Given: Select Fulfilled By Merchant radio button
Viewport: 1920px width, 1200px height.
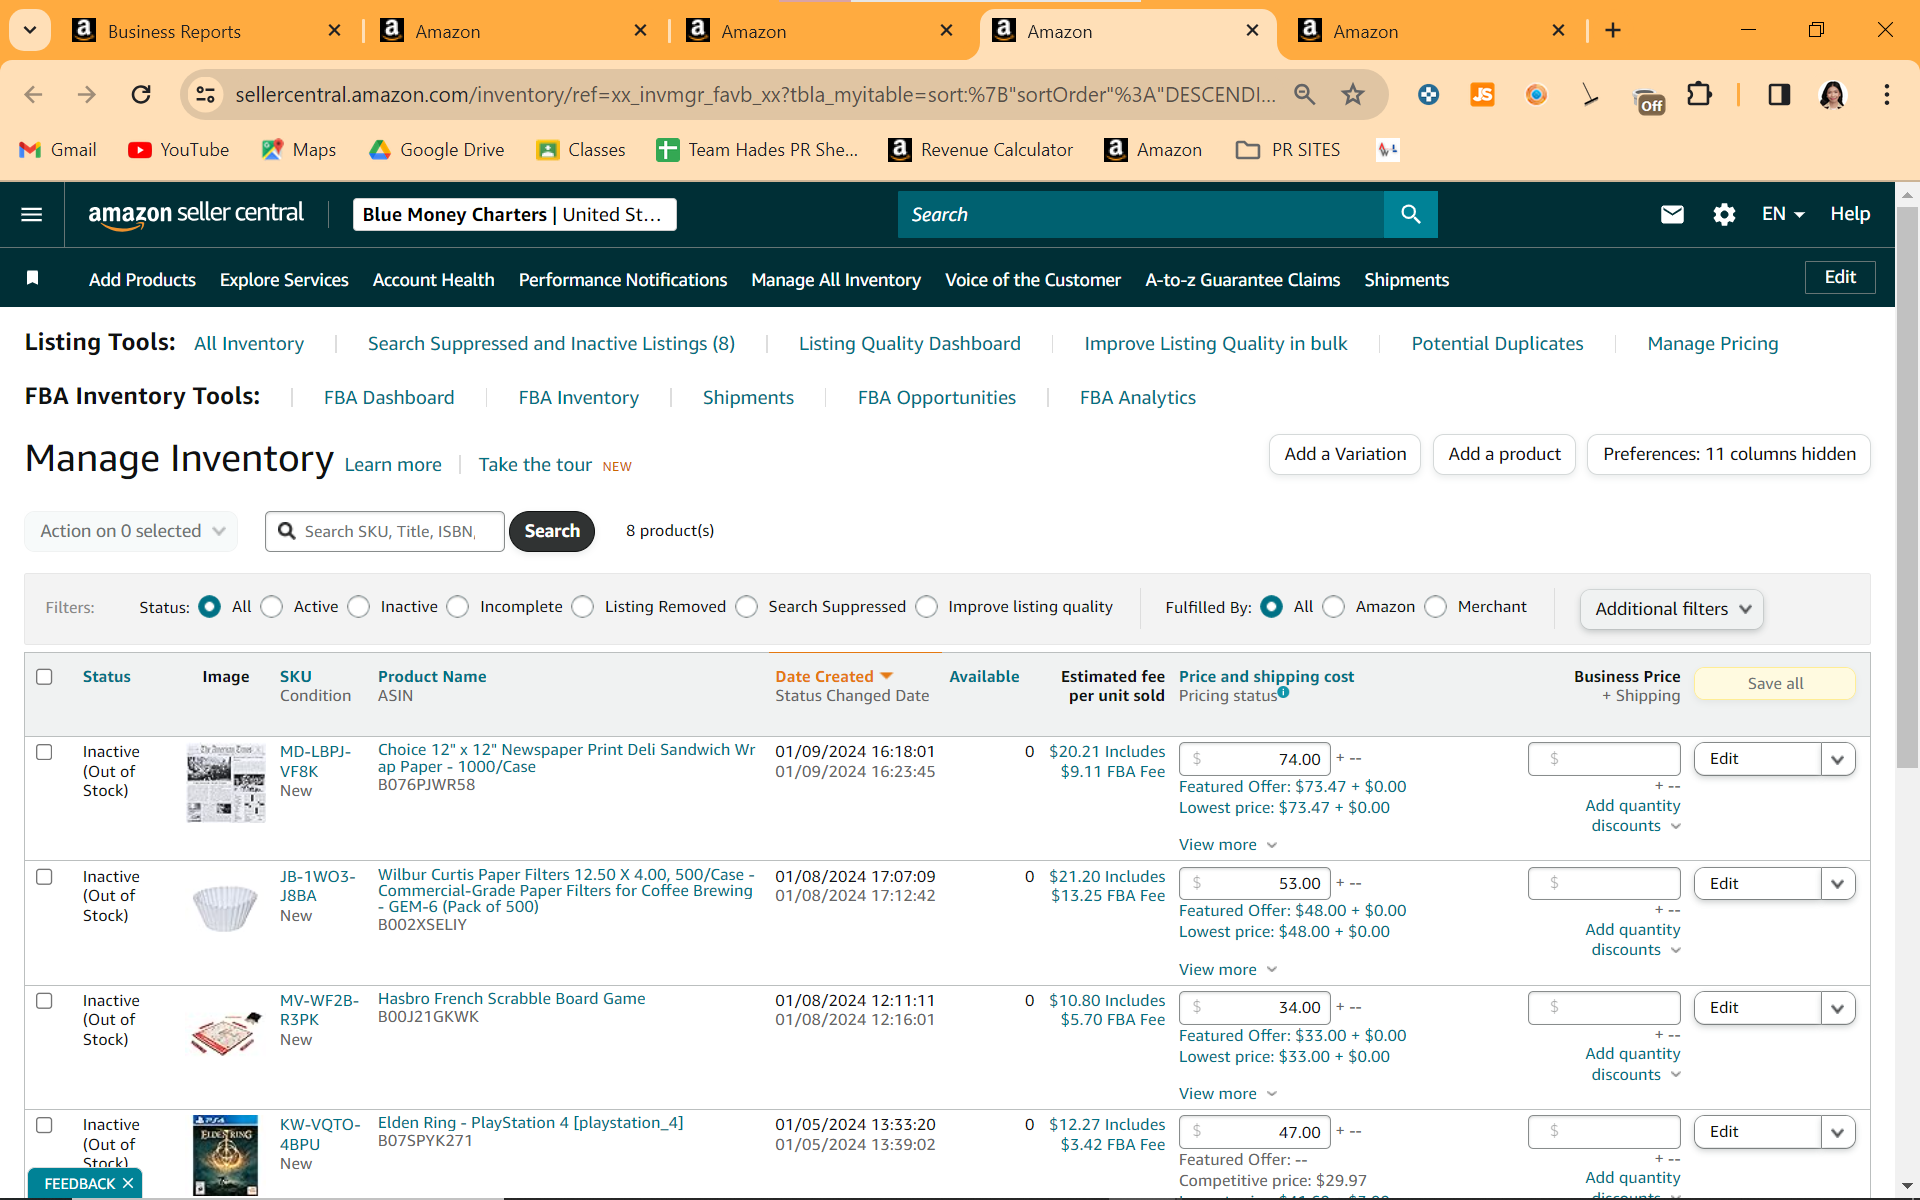Looking at the screenshot, I should coord(1436,607).
